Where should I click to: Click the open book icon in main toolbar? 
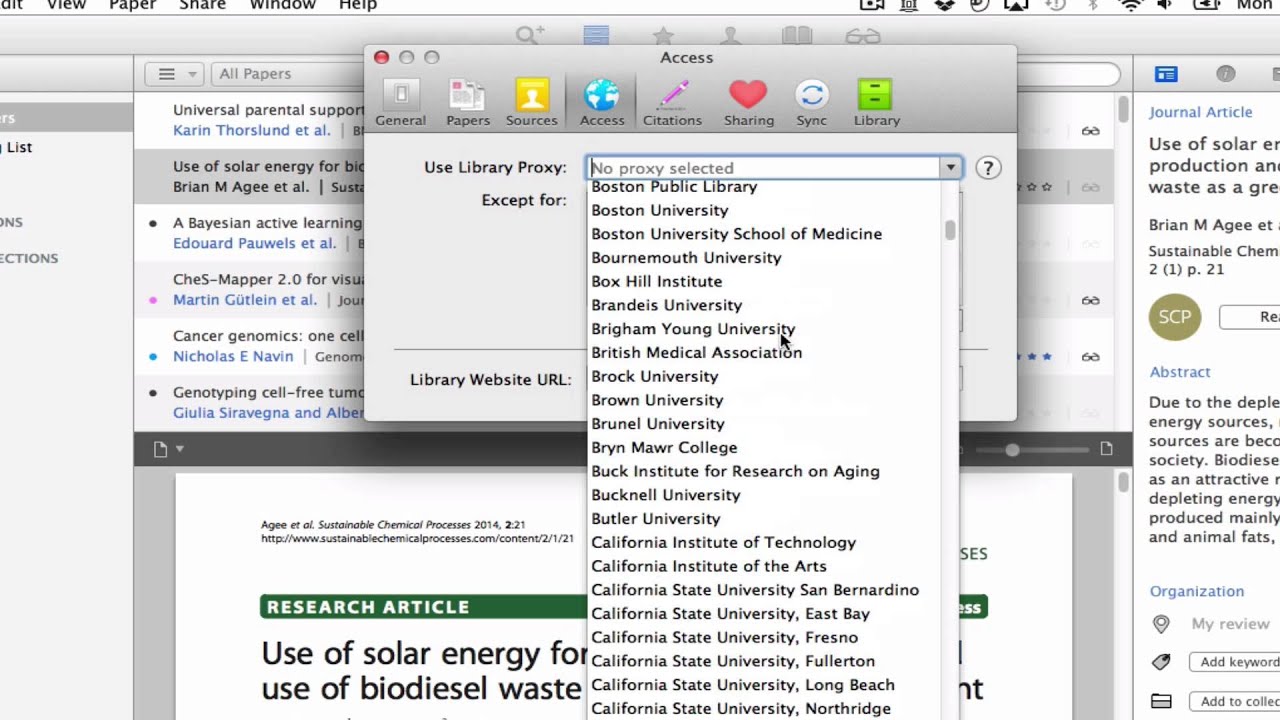[x=797, y=37]
